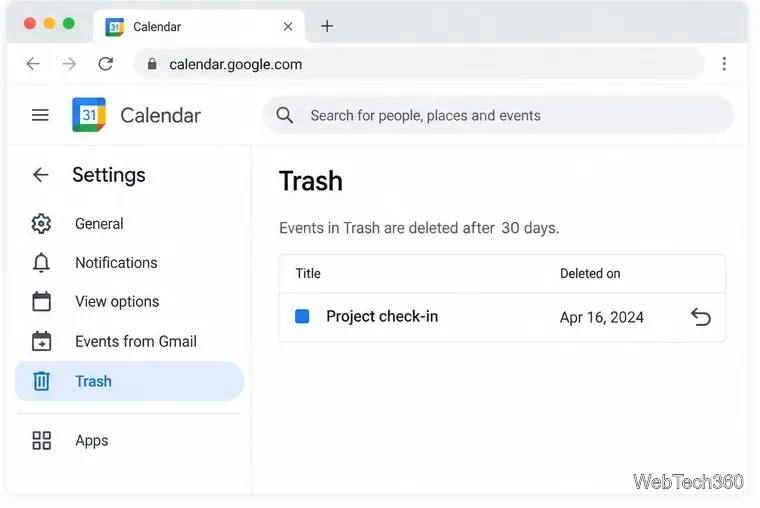Click the Trash bin icon
The image size is (760, 508).
coord(41,381)
